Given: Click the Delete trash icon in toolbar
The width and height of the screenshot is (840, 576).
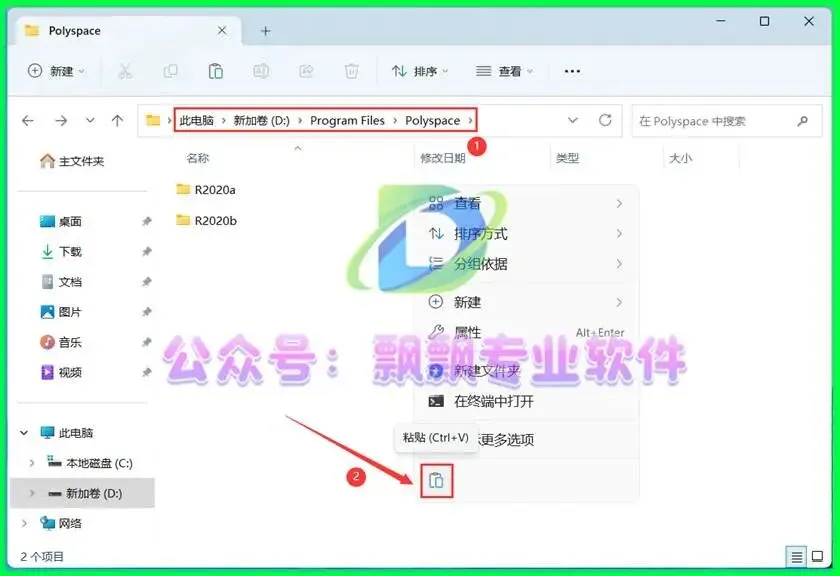Looking at the screenshot, I should (x=351, y=71).
